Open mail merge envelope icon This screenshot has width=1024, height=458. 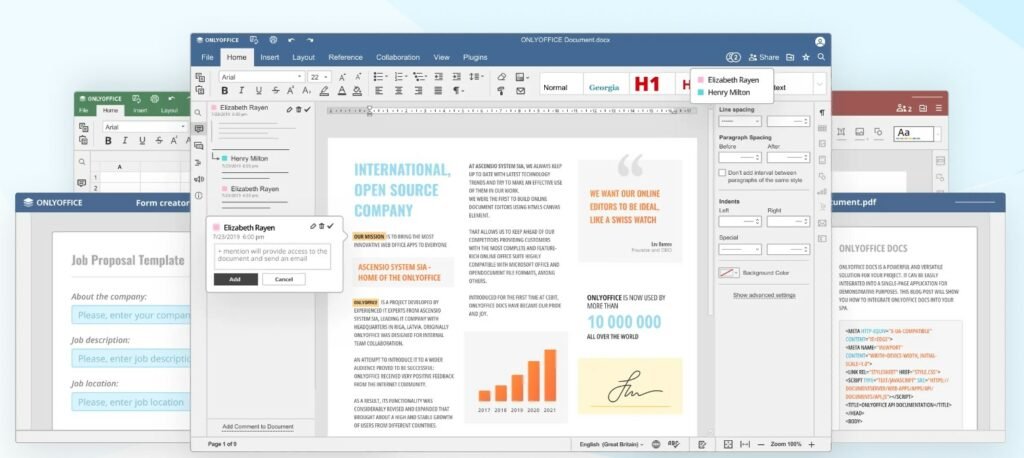(x=520, y=91)
